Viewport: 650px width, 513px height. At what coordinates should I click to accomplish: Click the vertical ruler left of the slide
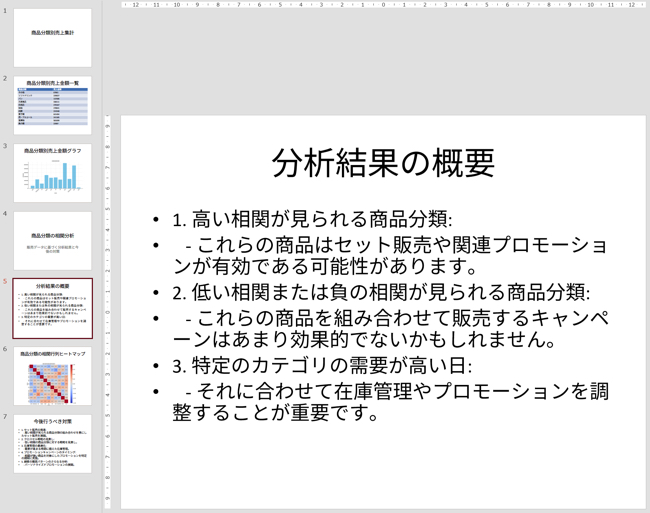(x=108, y=300)
